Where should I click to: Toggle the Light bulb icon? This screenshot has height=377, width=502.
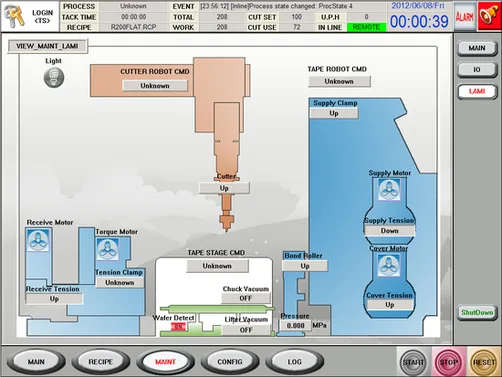pos(54,77)
